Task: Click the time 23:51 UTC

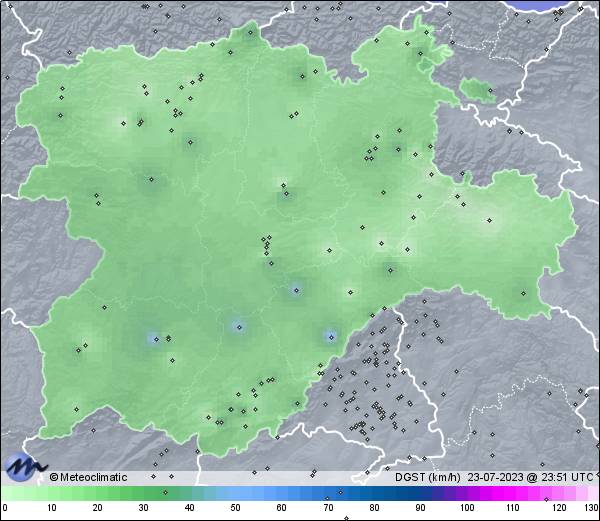Action: (x=565, y=477)
